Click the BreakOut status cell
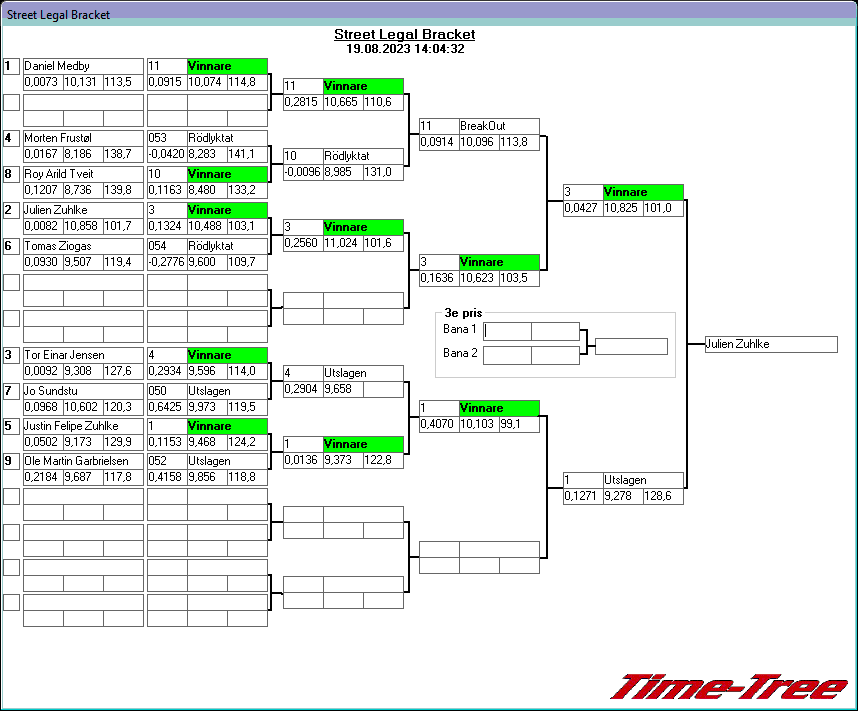Image resolution: width=858 pixels, height=711 pixels. [x=499, y=126]
